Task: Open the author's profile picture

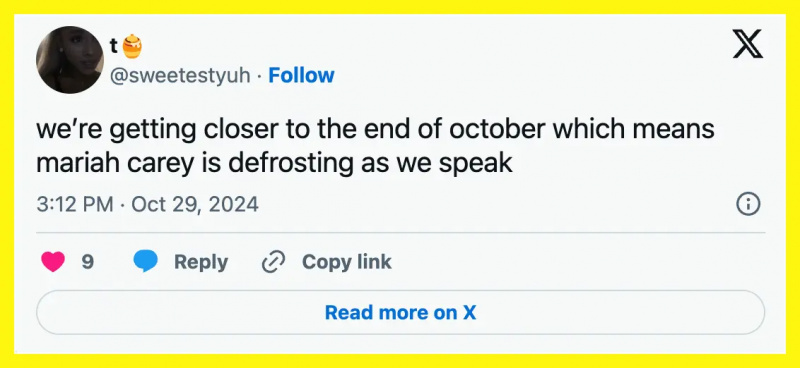Action: tap(70, 60)
